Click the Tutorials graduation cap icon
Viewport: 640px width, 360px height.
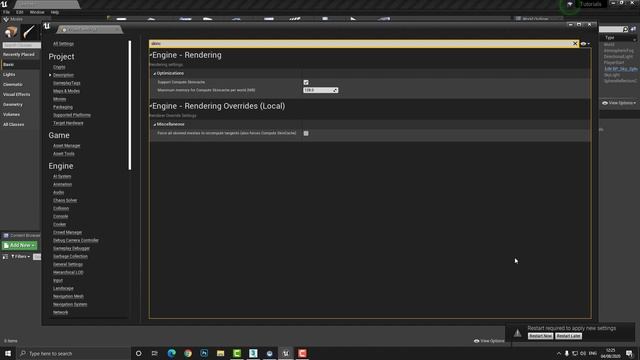570,4
